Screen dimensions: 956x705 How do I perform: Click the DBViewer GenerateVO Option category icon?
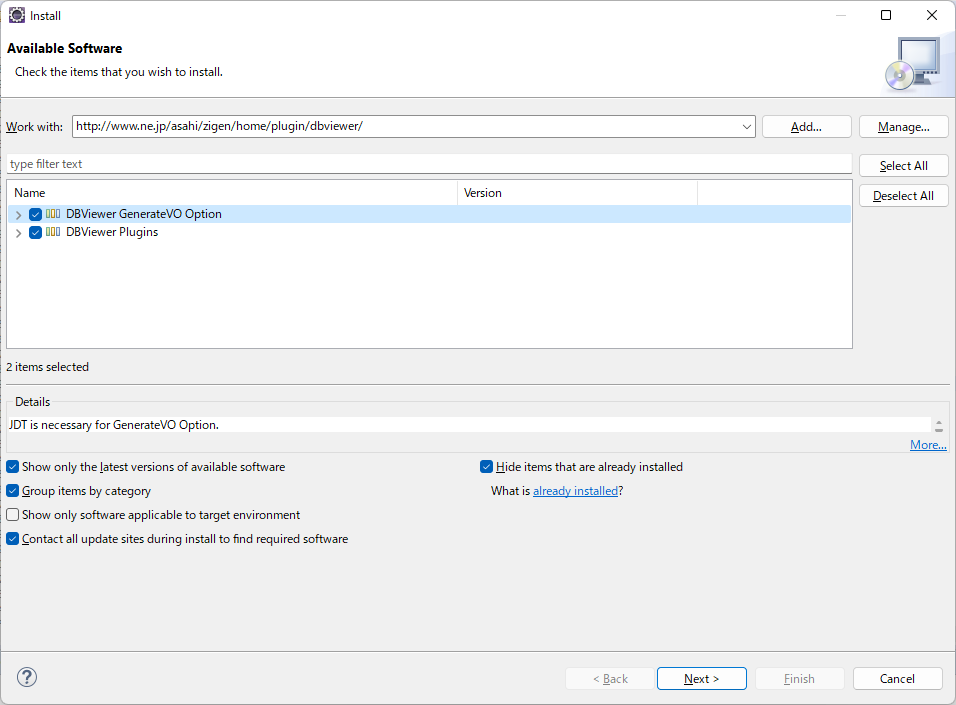tap(53, 214)
